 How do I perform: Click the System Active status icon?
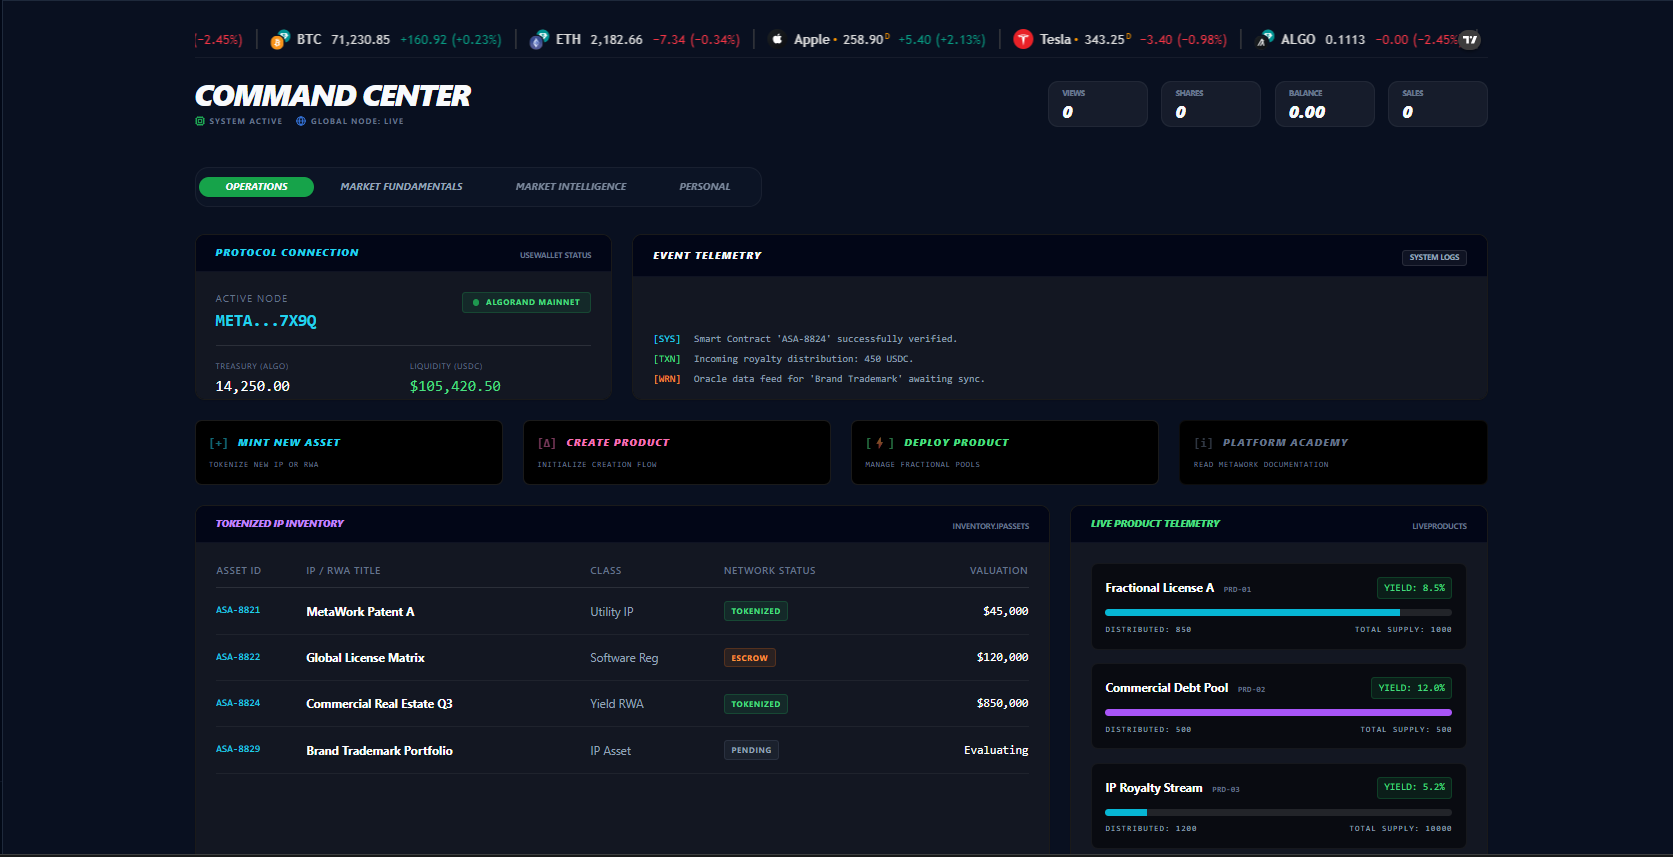200,121
